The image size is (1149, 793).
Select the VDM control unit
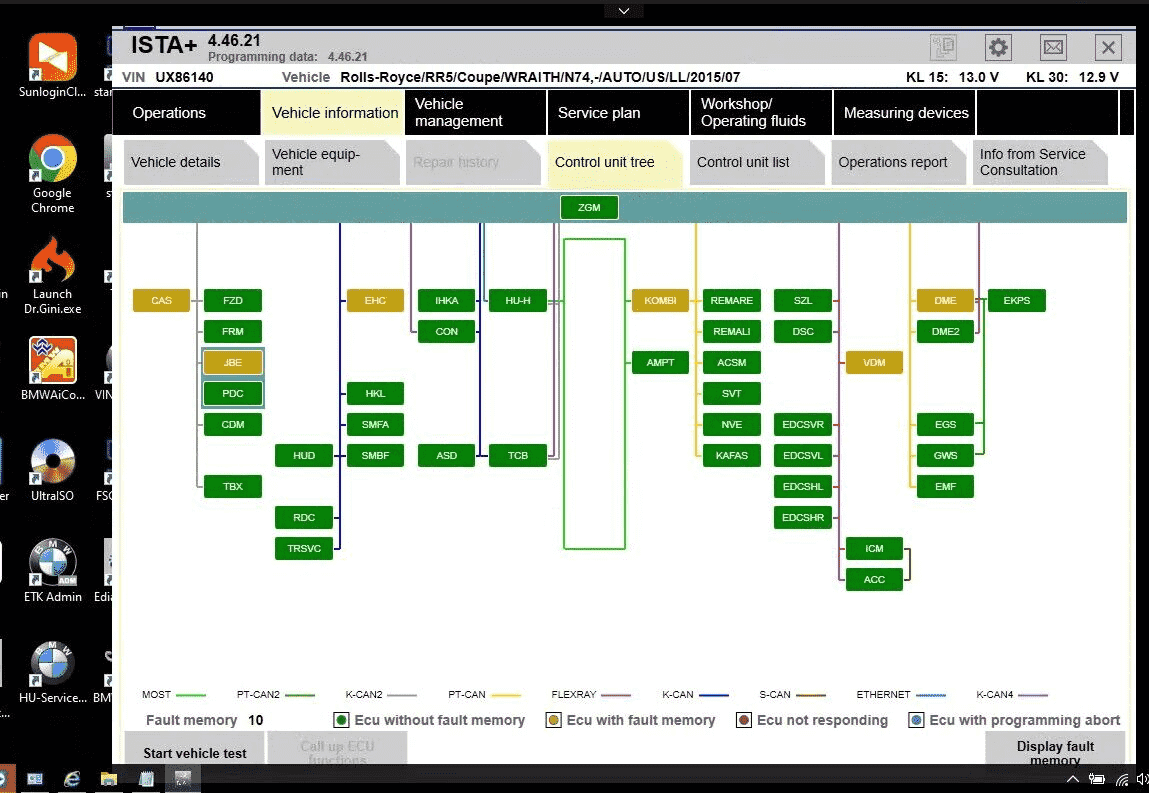click(x=874, y=362)
